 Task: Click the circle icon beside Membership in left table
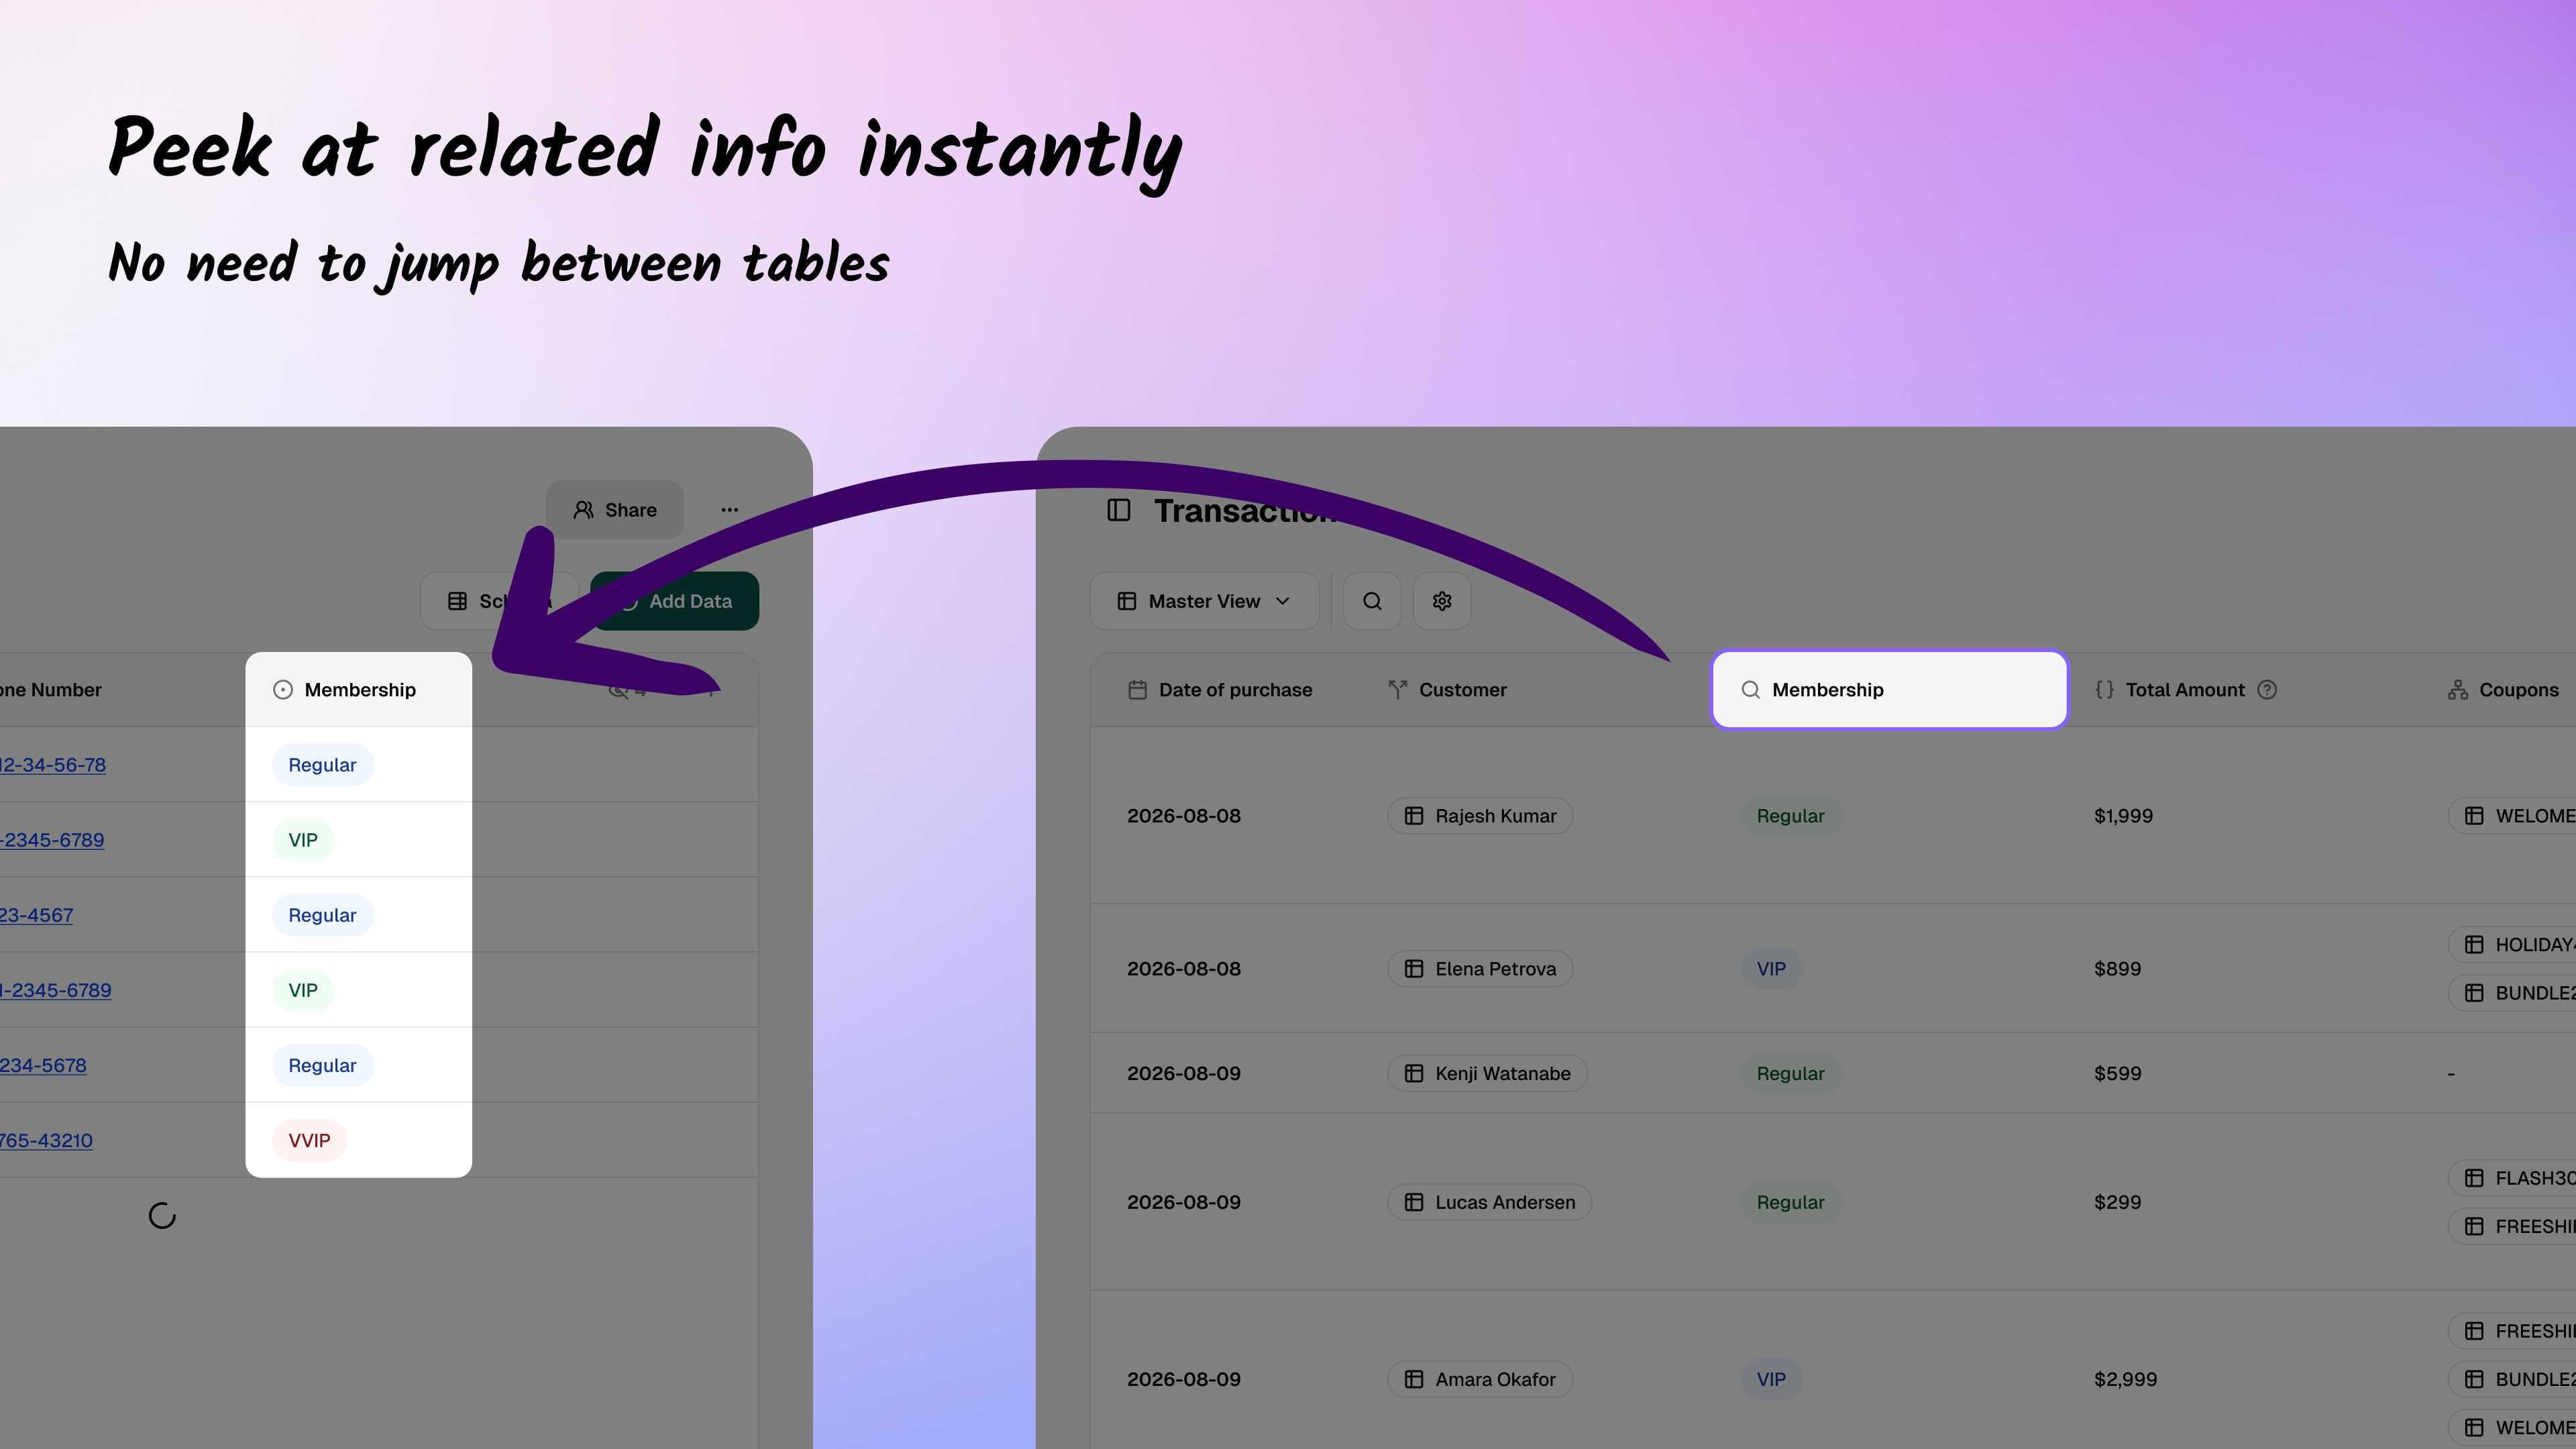283,690
